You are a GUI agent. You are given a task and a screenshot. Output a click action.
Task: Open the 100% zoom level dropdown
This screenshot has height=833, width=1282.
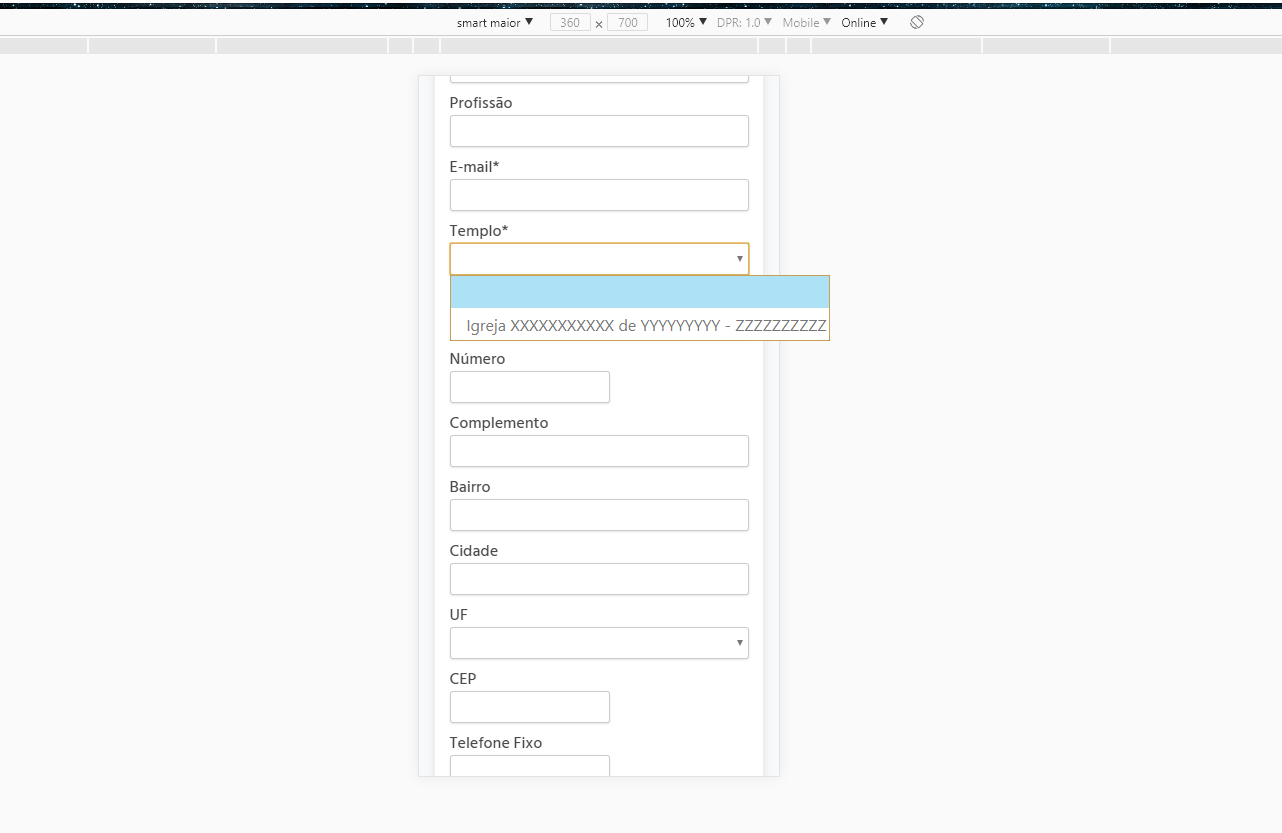coord(686,22)
